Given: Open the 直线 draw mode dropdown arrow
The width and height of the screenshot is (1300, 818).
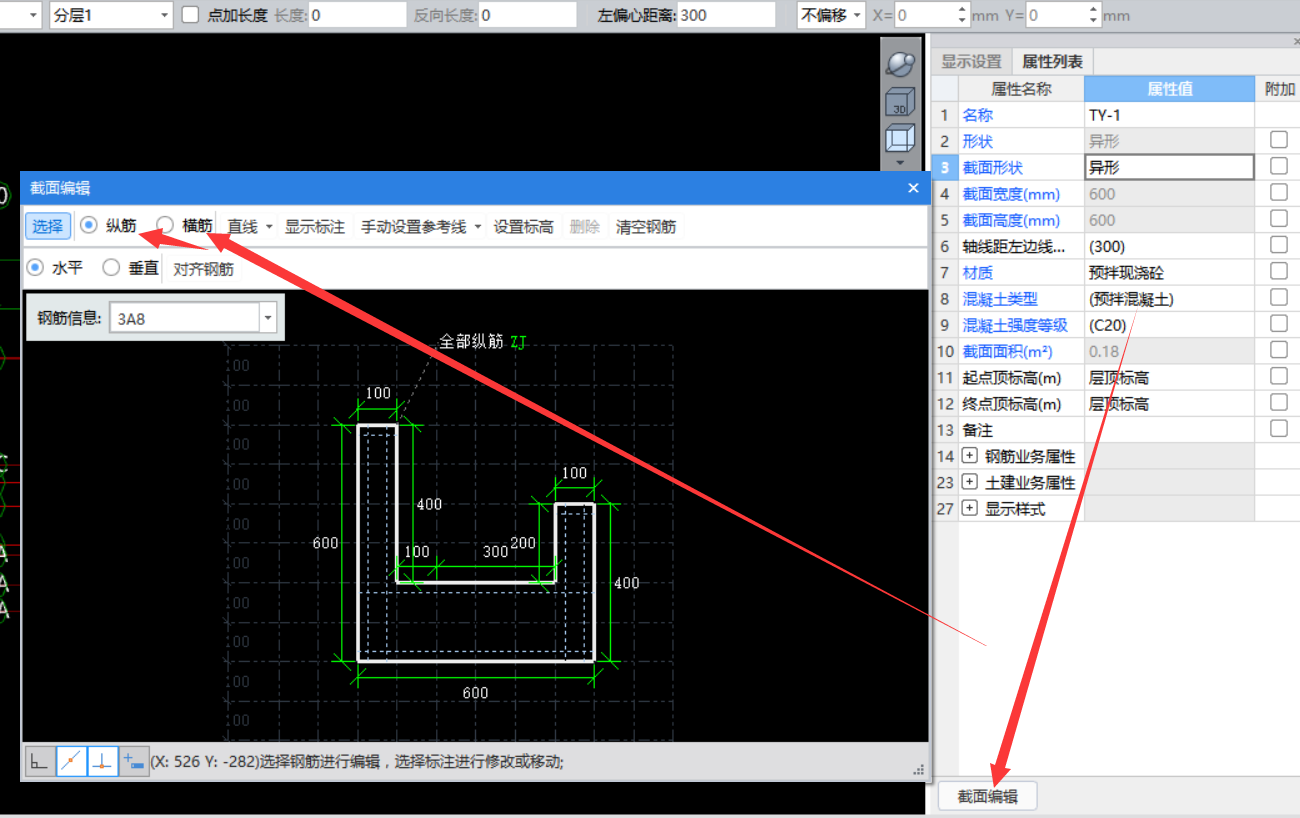Looking at the screenshot, I should point(269,227).
